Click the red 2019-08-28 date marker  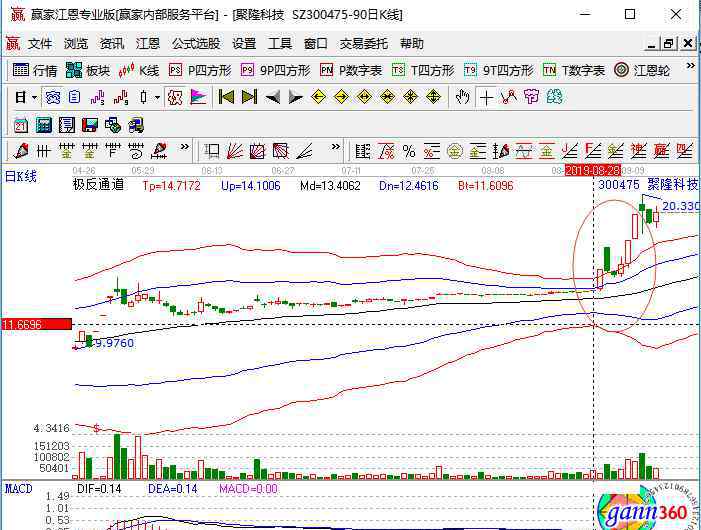[x=593, y=170]
